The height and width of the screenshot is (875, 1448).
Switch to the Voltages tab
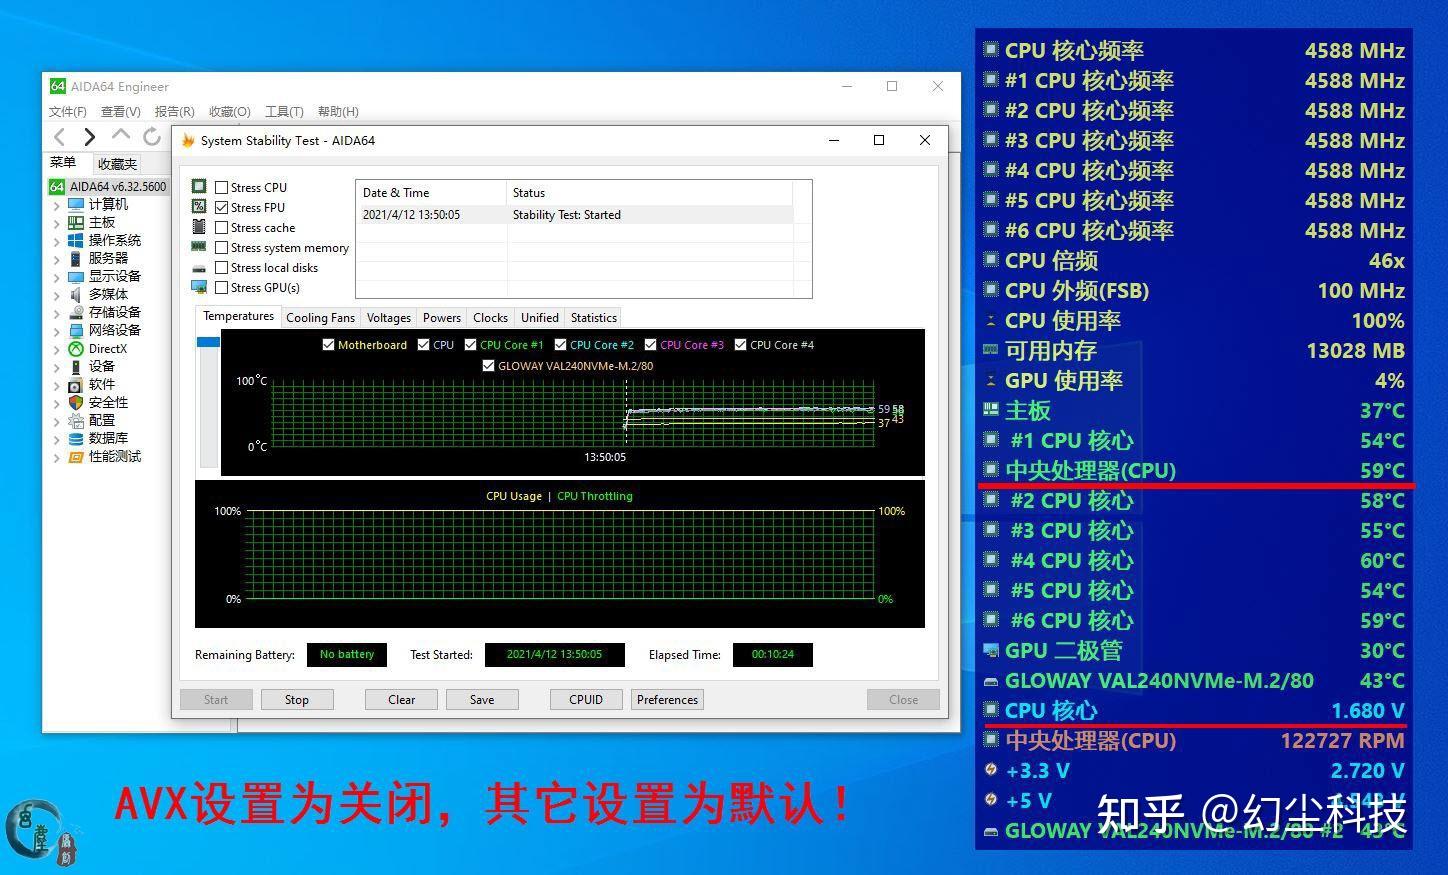click(389, 318)
